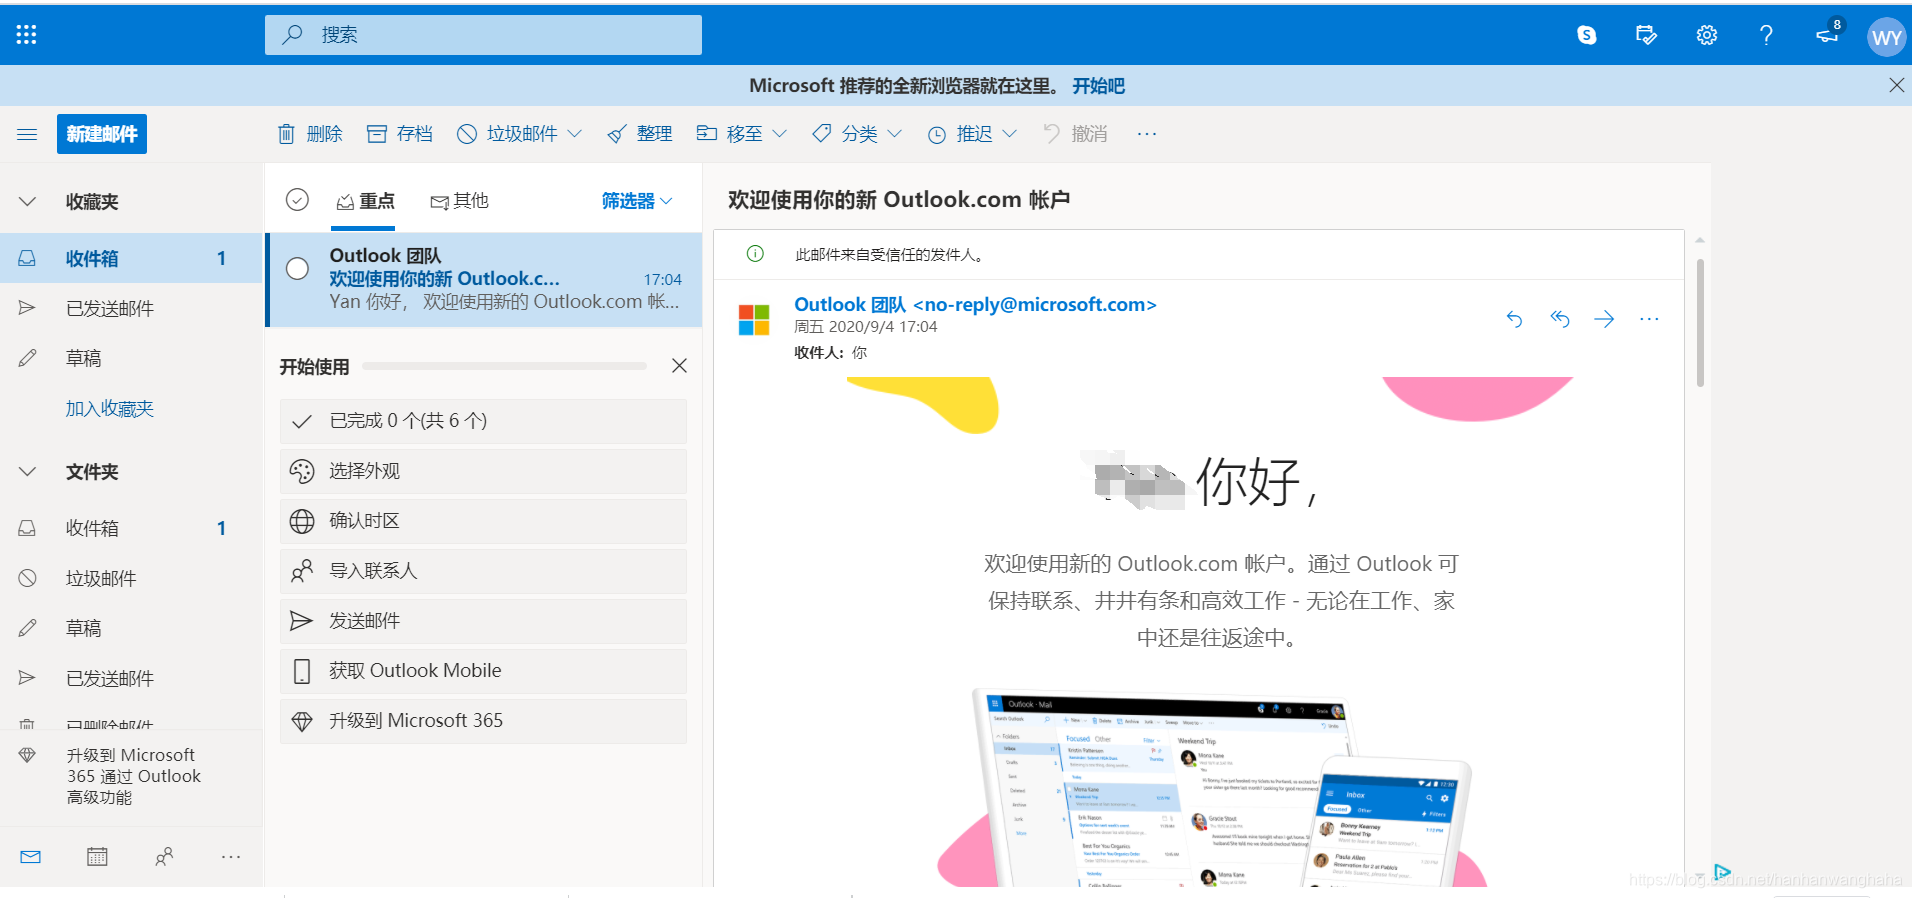
Task: Forward the Outlook team message
Action: pyautogui.click(x=1604, y=319)
